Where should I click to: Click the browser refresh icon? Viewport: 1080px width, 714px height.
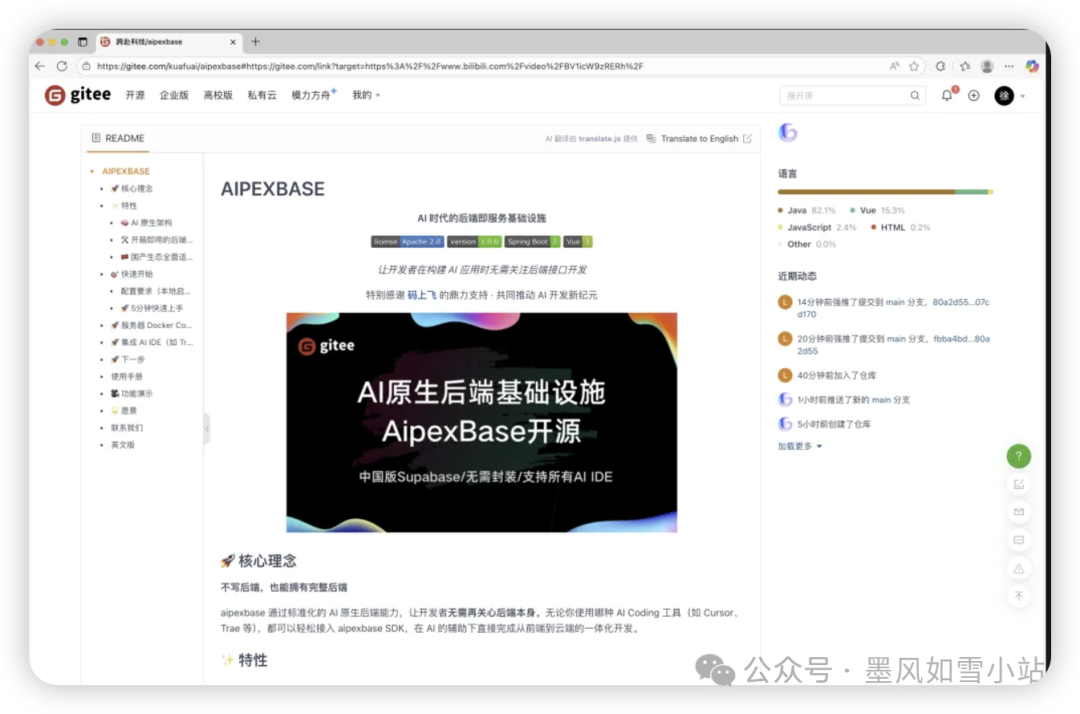click(x=62, y=64)
